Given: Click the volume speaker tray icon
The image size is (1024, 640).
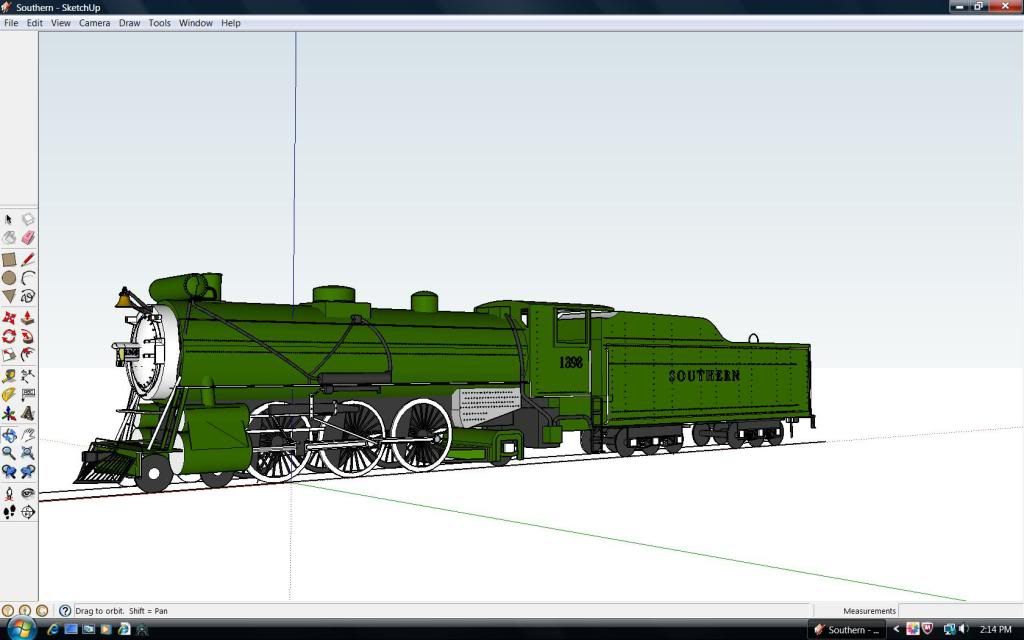Looking at the screenshot, I should 965,630.
